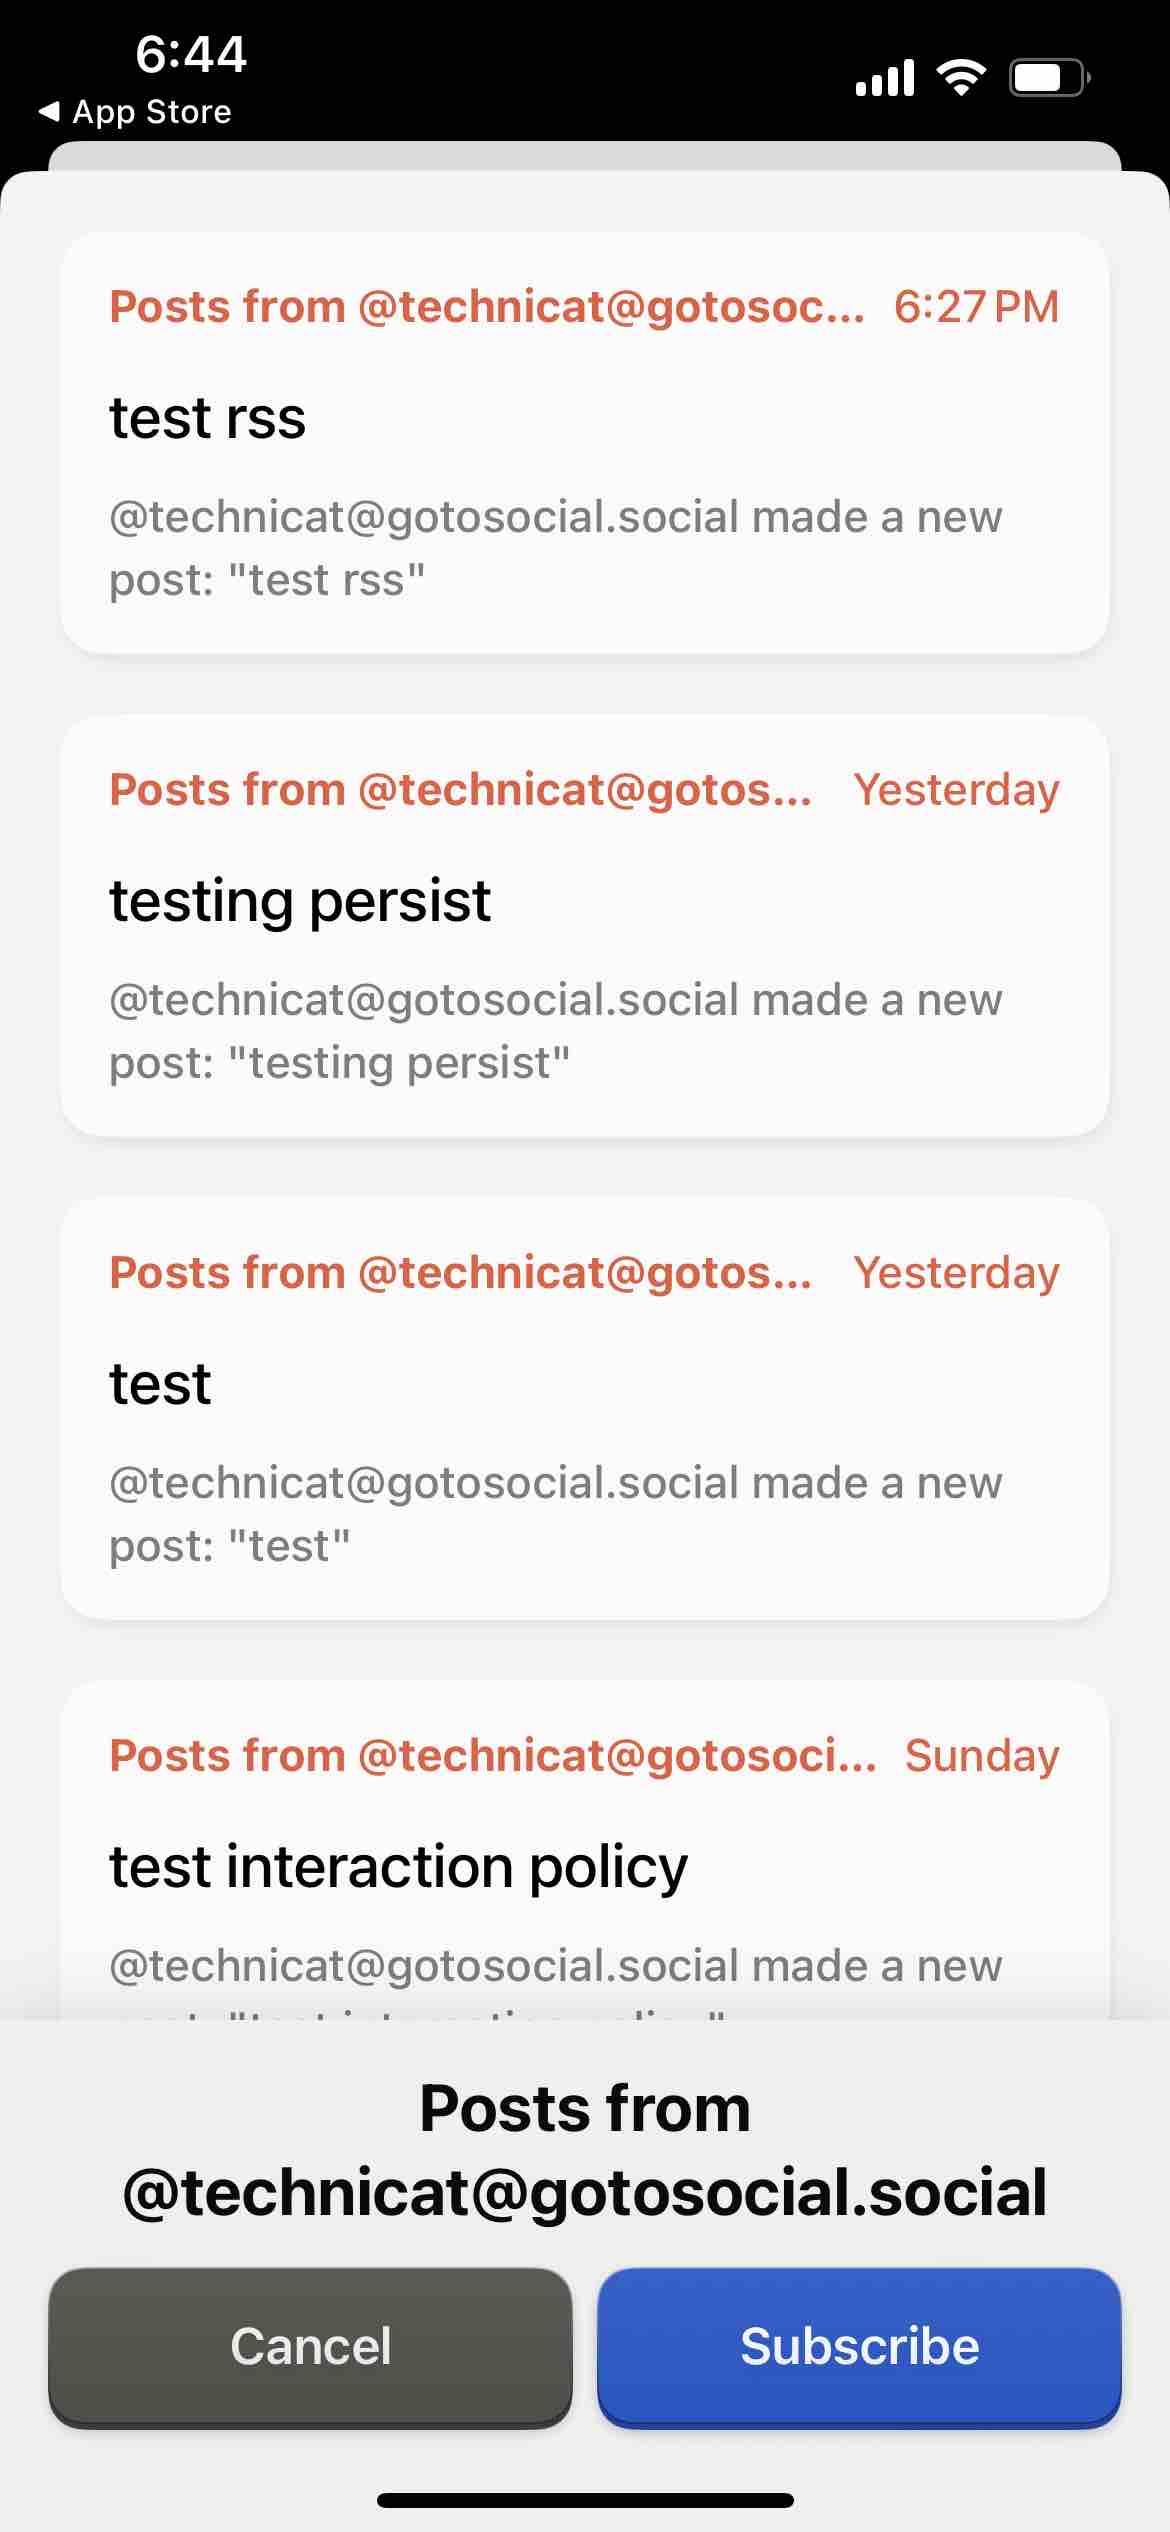
Task: Tap the 6:44 clock in status bar
Action: point(190,54)
